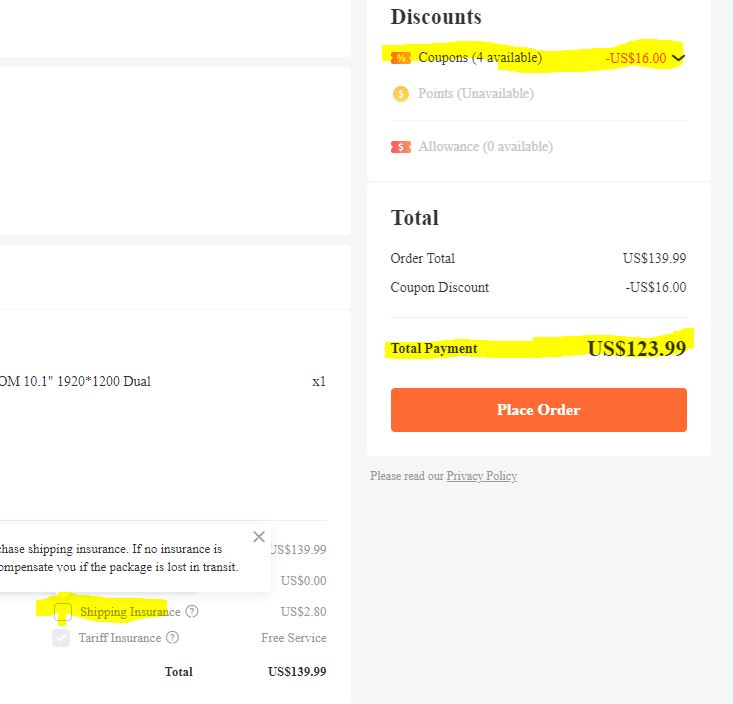Viewport: 733px width, 704px height.
Task: Click the -US$16.00 coupon amount
Action: click(635, 58)
